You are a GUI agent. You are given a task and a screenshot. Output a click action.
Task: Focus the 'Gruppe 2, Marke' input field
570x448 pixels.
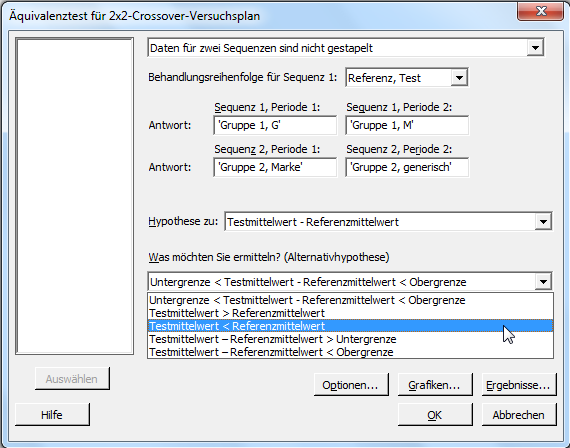coord(275,167)
